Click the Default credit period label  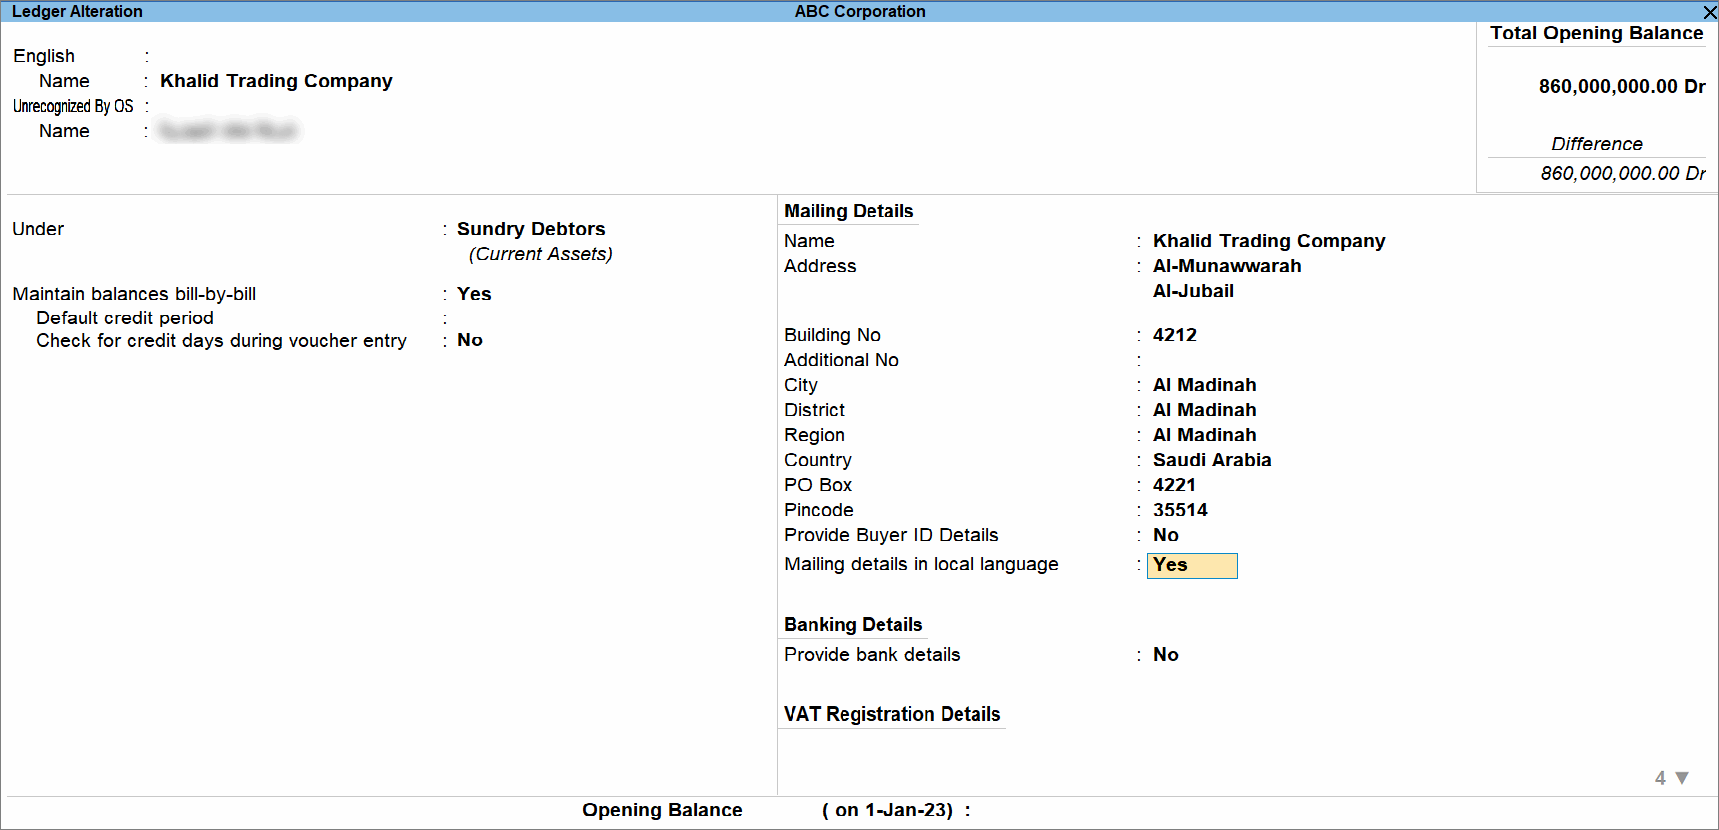[125, 318]
